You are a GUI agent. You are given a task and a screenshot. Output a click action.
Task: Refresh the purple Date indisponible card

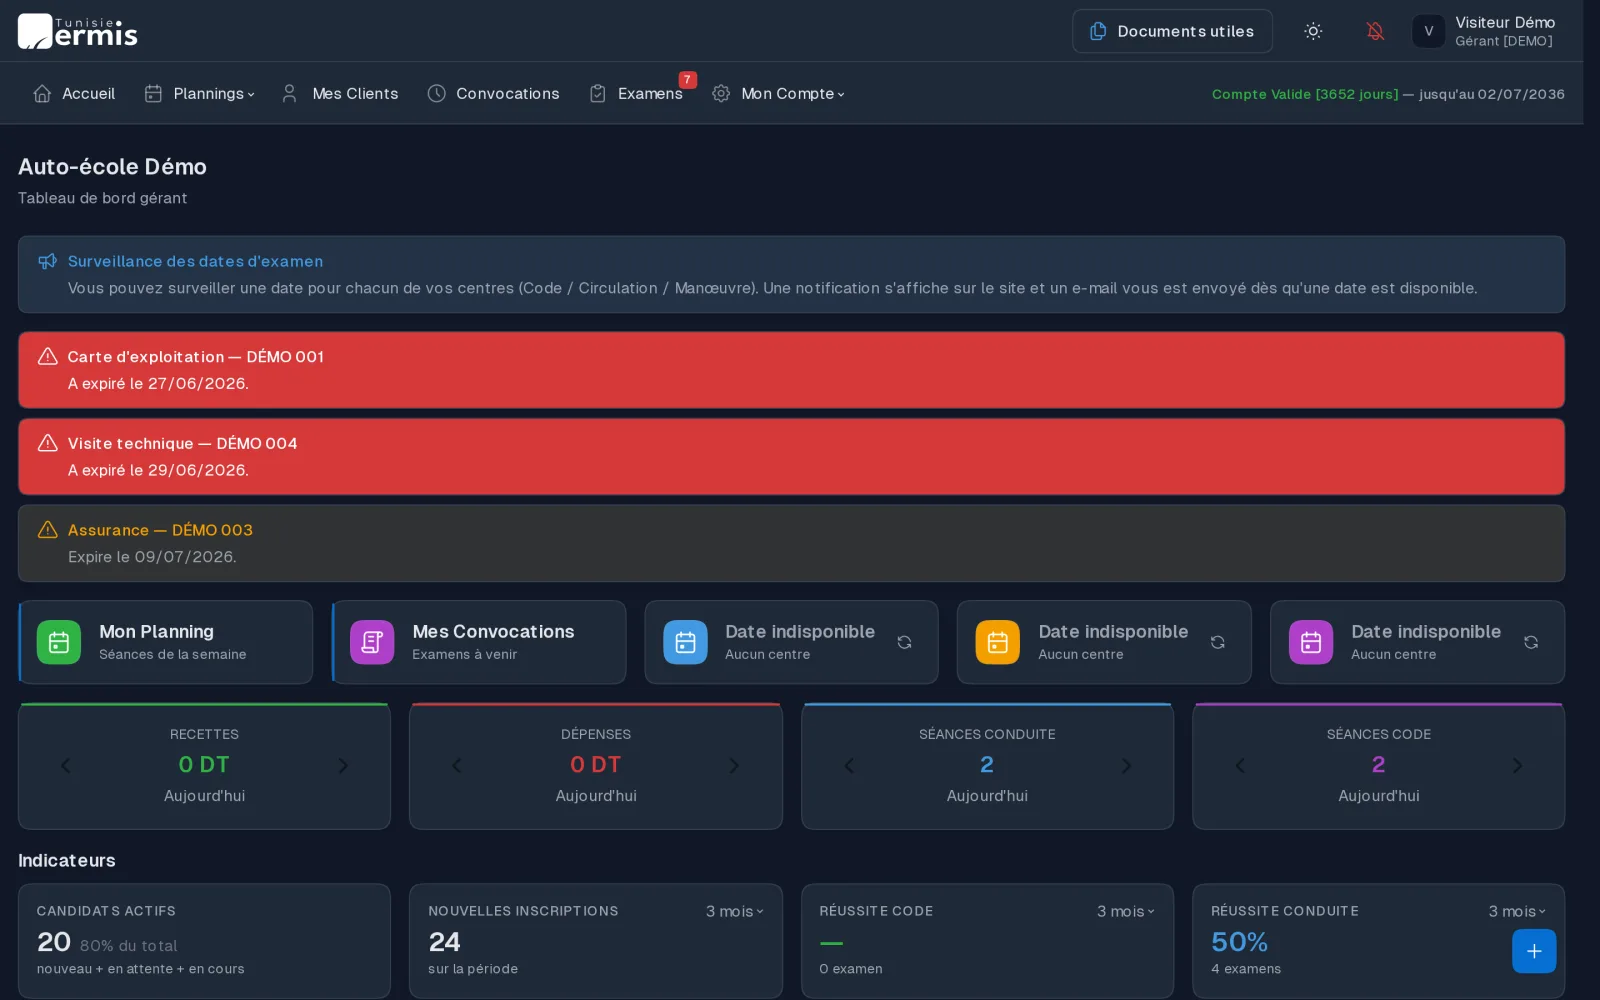pyautogui.click(x=1530, y=642)
